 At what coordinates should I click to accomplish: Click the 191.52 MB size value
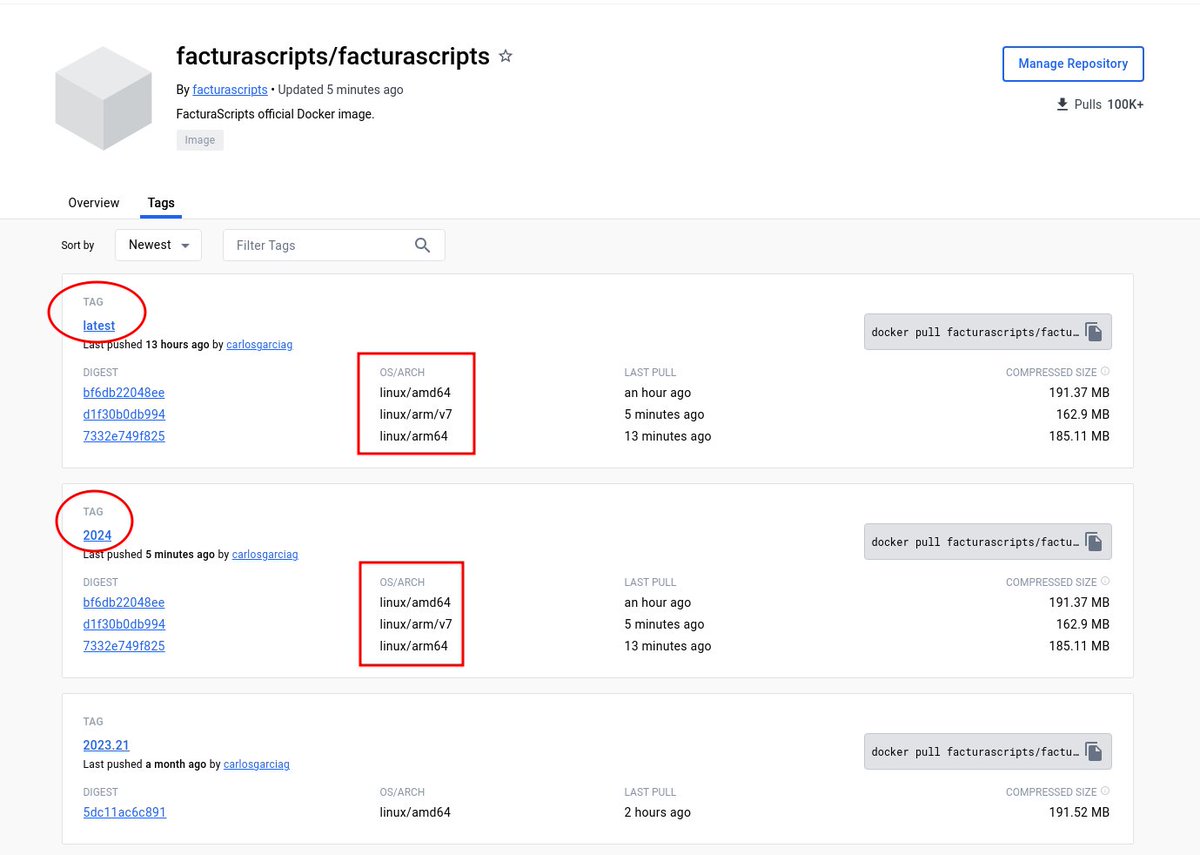(x=1078, y=813)
